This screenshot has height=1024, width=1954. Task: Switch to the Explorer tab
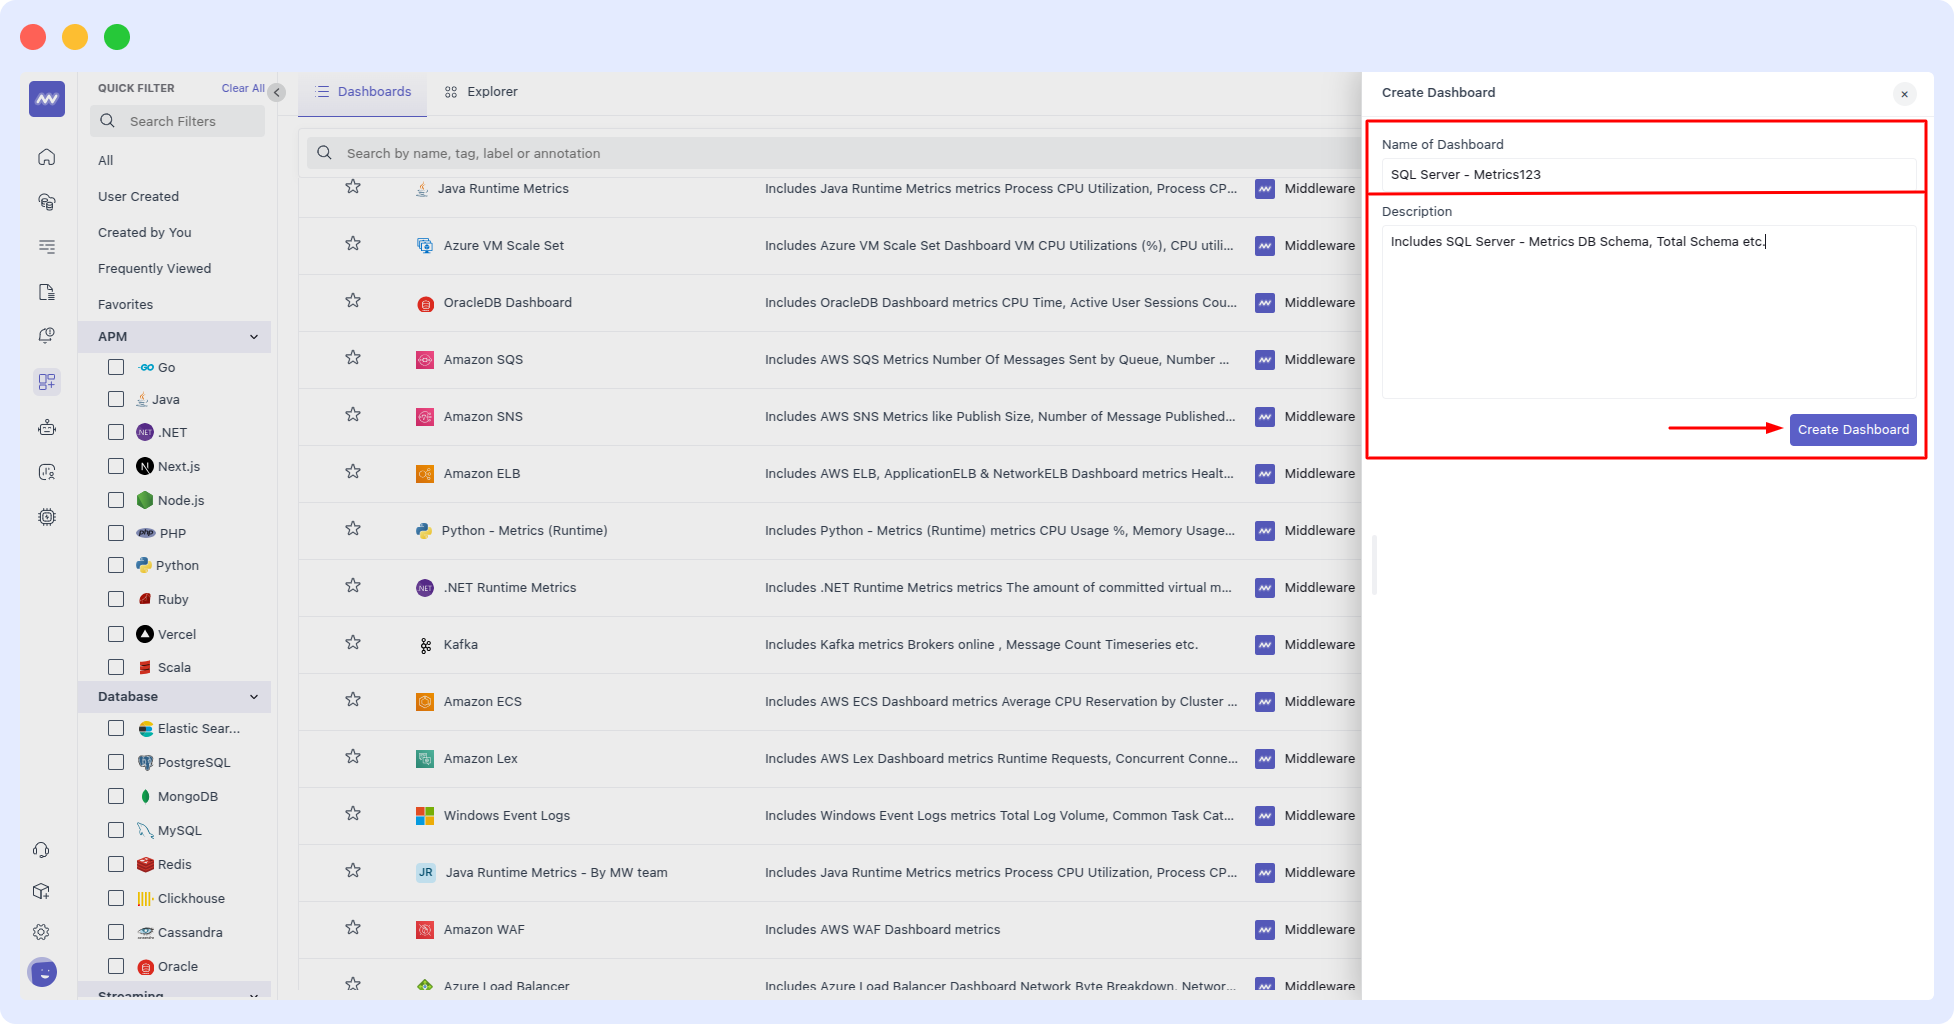[x=489, y=91]
